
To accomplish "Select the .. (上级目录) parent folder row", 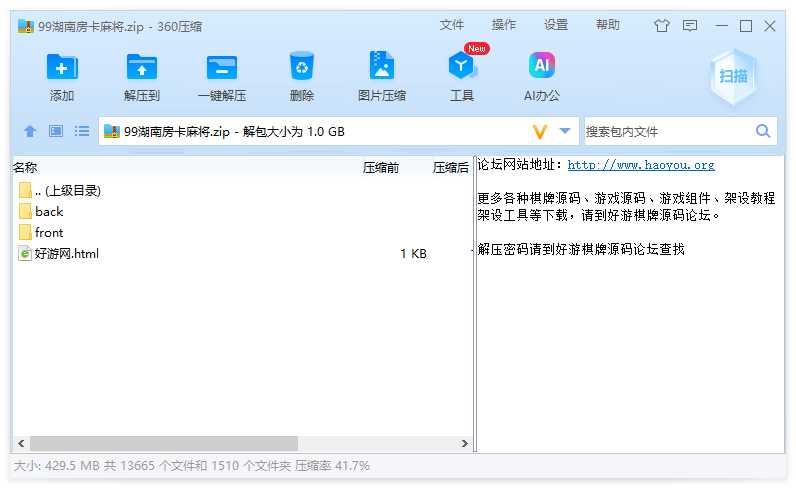I will coord(242,190).
